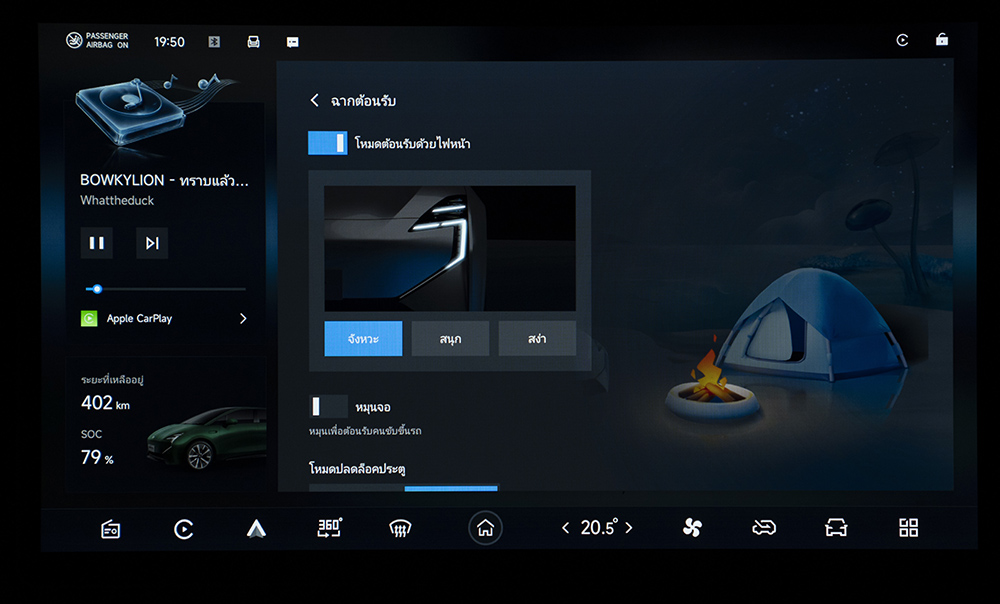The width and height of the screenshot is (1000, 604).
Task: Go to the home screen
Action: tap(485, 528)
